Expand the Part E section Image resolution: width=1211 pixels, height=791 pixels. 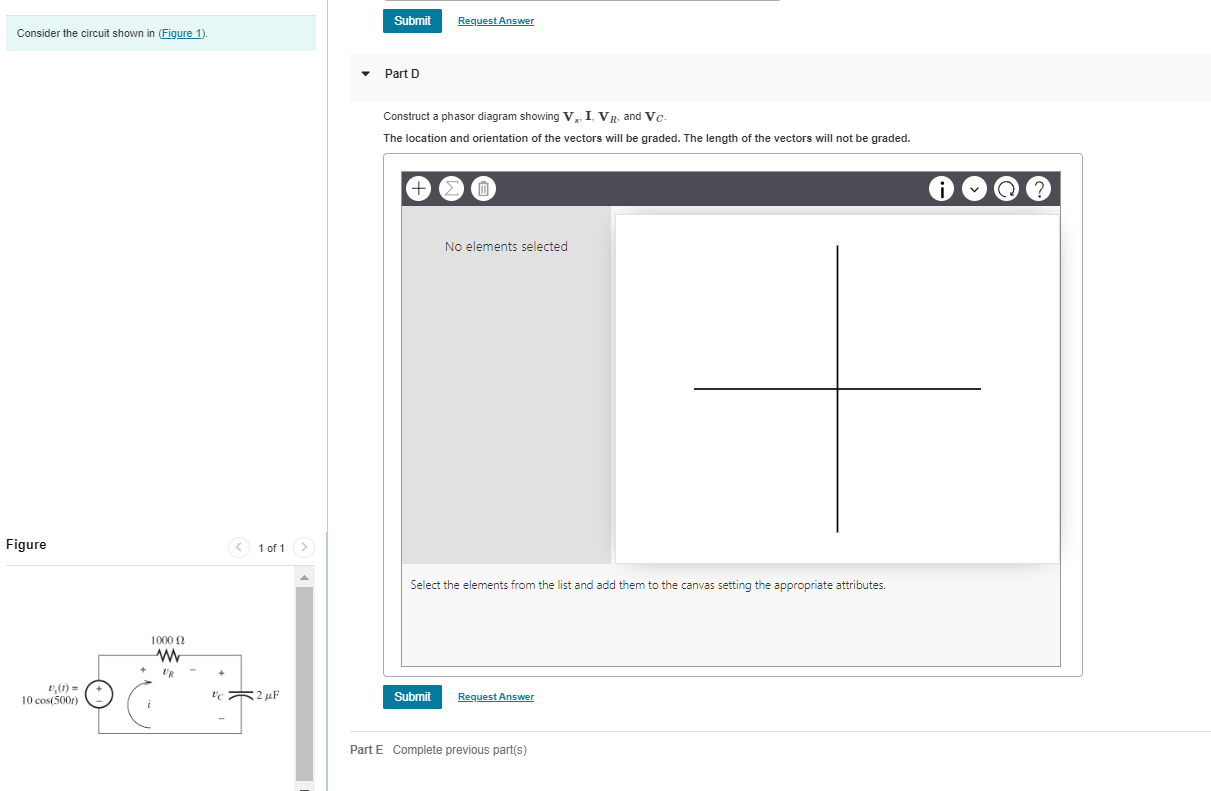click(365, 749)
